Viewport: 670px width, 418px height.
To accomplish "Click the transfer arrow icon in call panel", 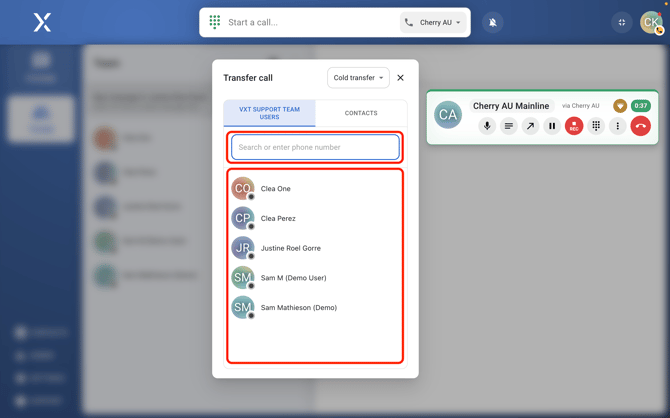I will (x=530, y=126).
